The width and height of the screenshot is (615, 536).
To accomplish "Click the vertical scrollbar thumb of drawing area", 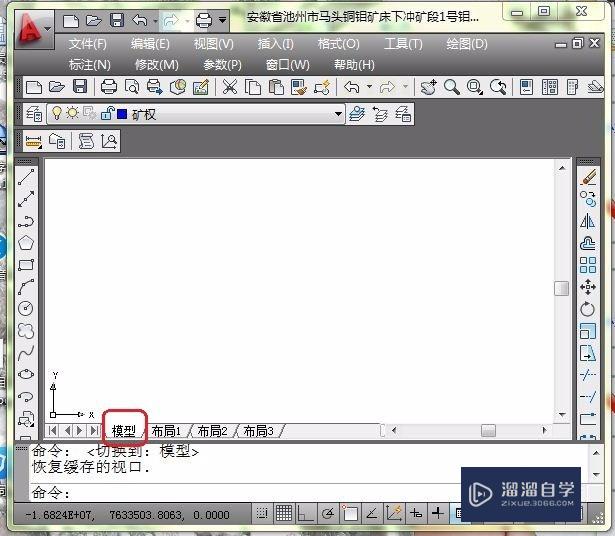I will (562, 289).
